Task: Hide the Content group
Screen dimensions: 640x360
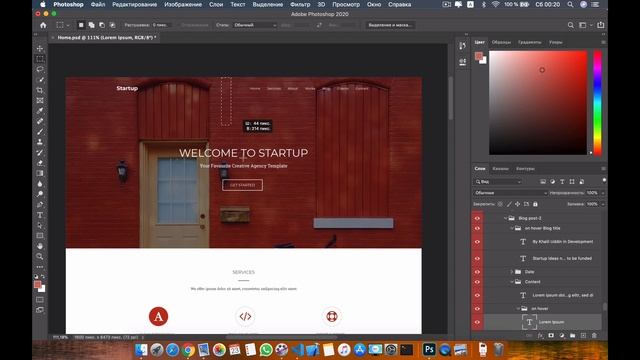Action: pos(477,282)
